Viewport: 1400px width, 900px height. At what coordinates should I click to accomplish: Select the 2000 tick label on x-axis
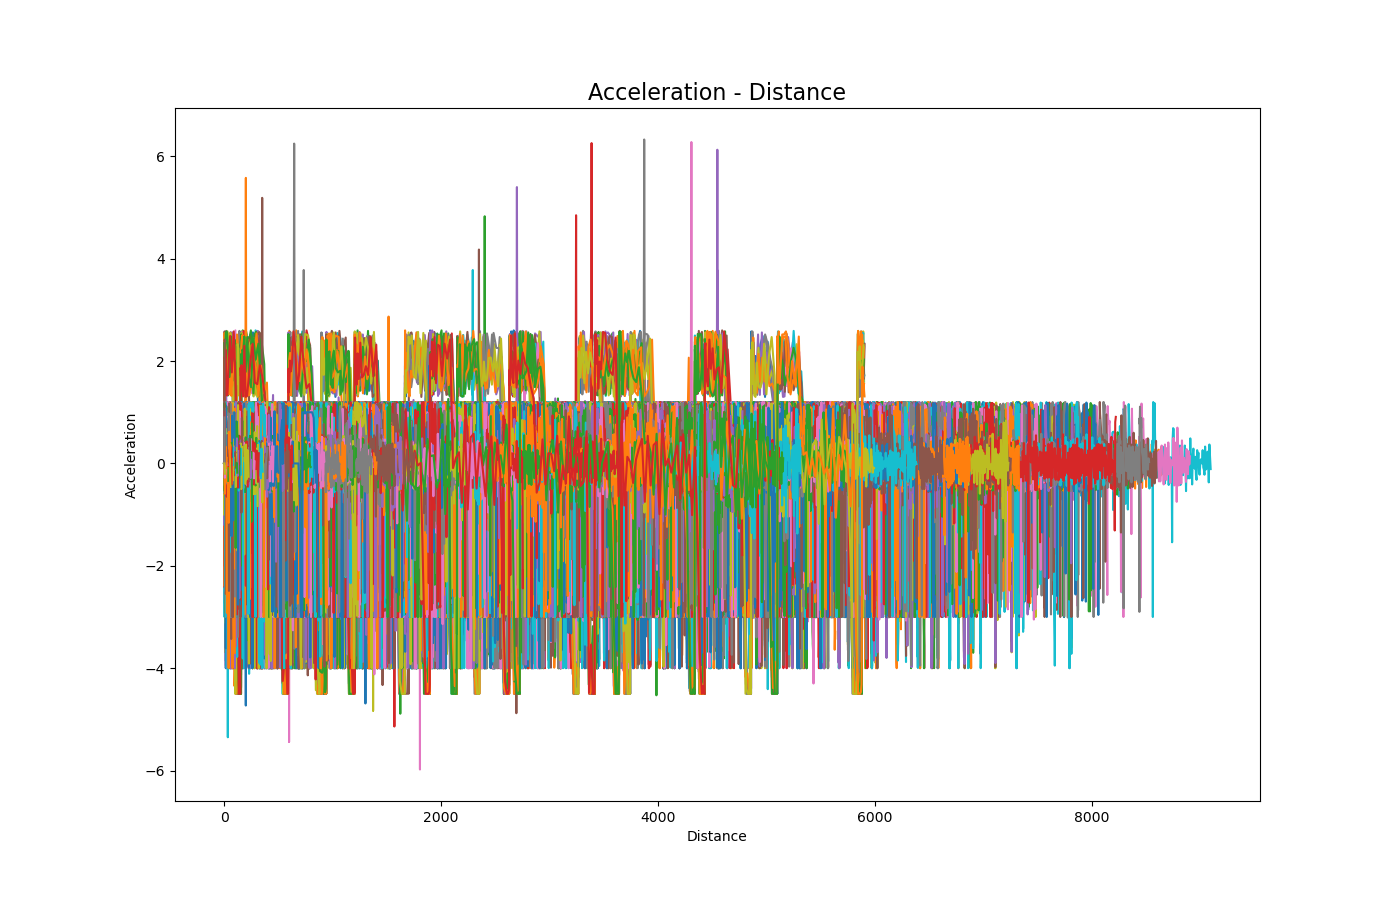441,816
